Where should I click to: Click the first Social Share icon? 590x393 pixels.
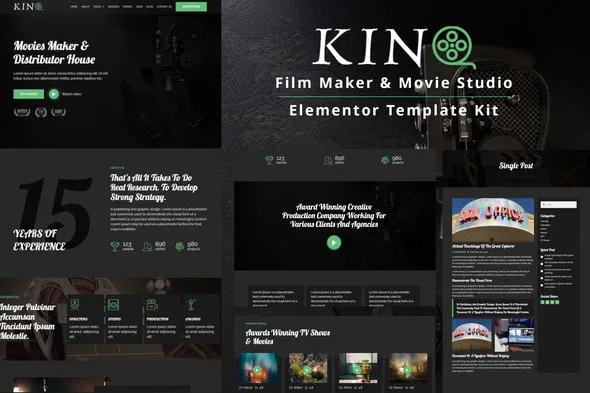(x=542, y=302)
